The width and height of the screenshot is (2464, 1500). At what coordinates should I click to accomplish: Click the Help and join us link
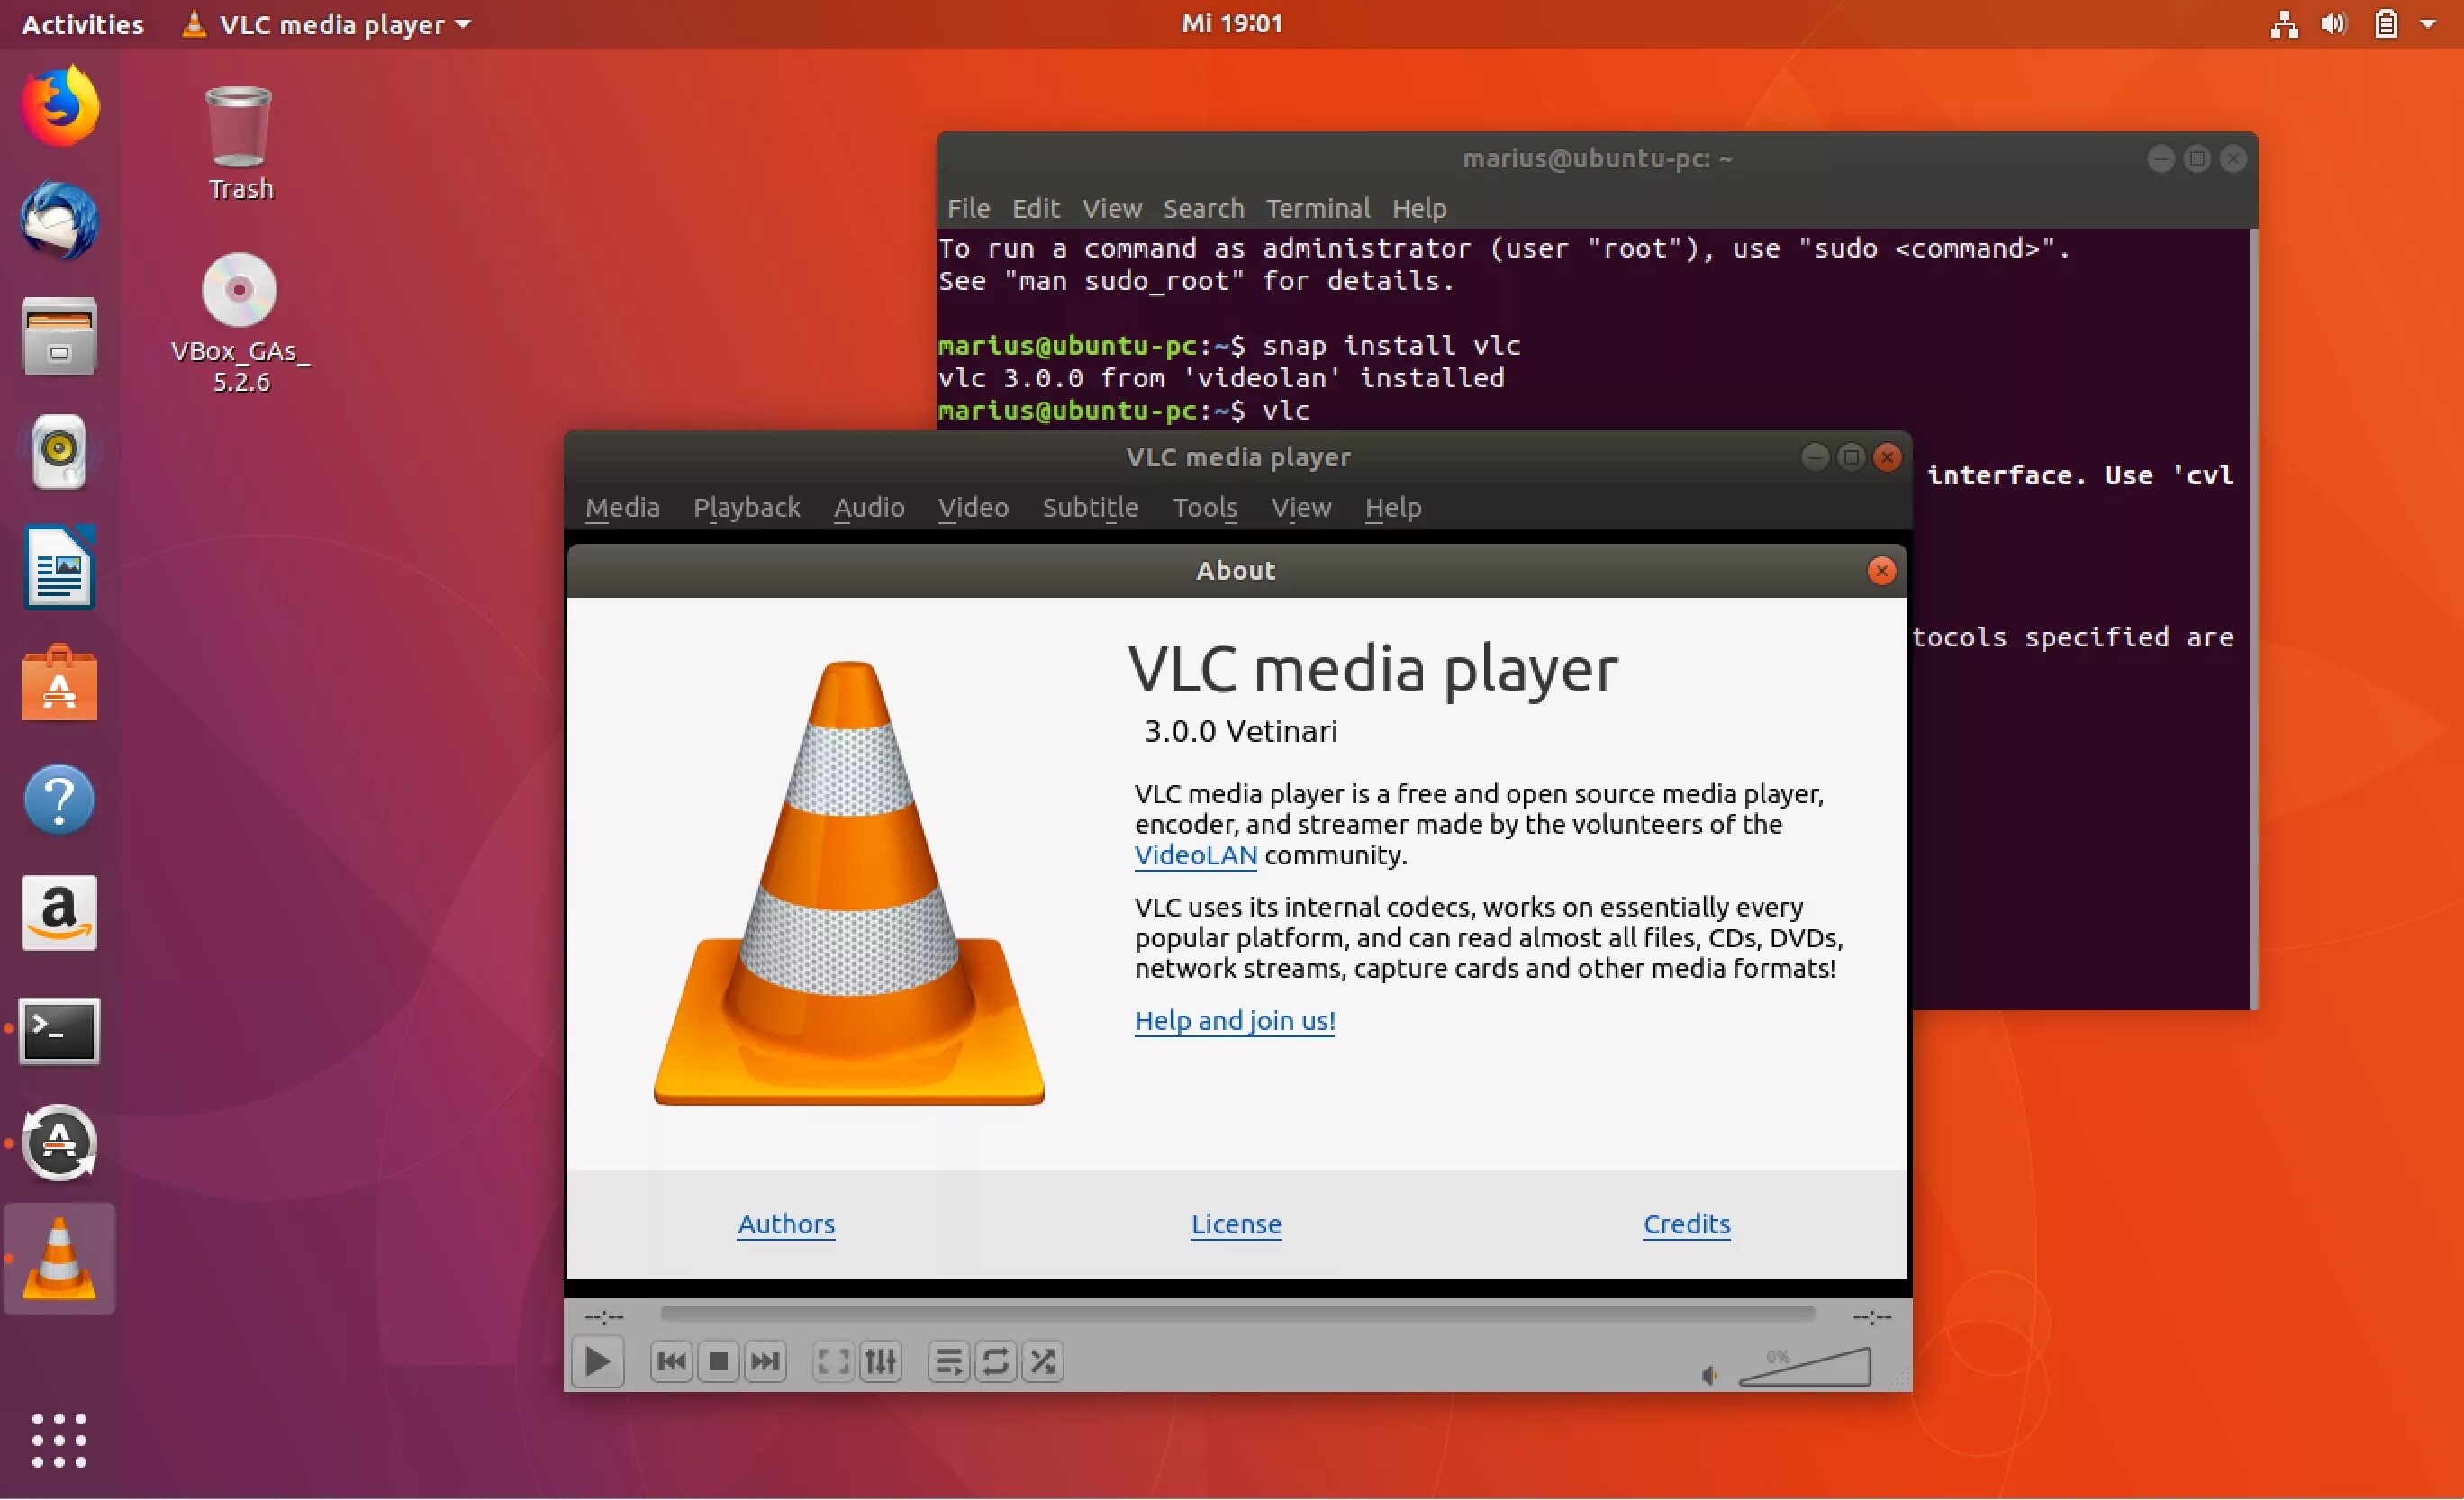[x=1234, y=1020]
